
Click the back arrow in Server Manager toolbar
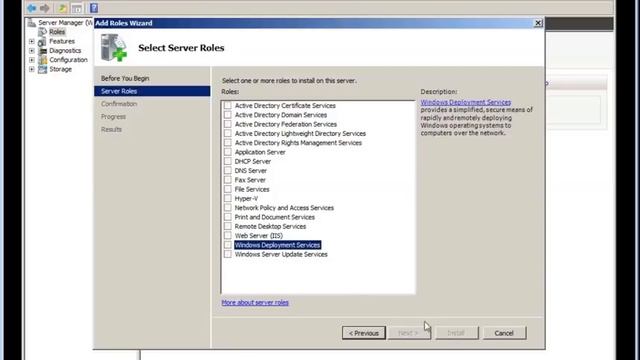[x=31, y=8]
